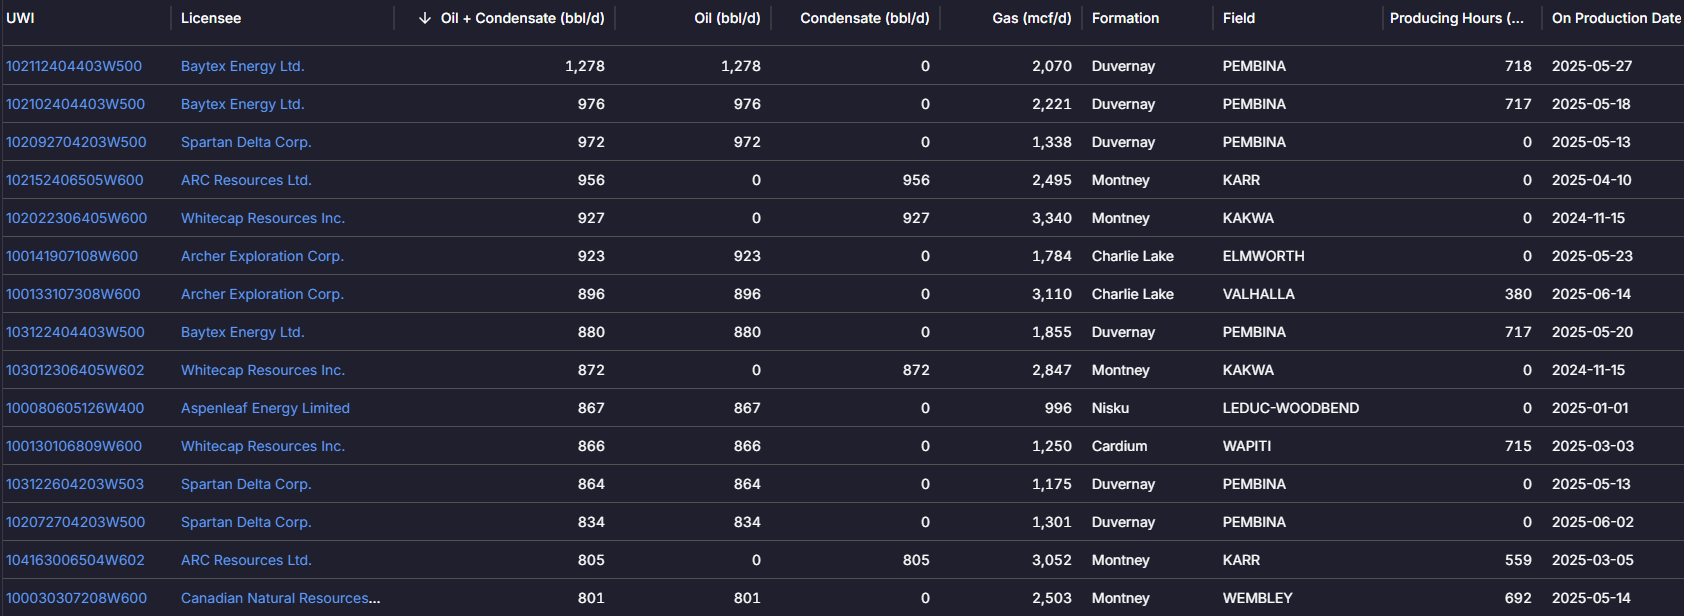
Task: Select the WAPITI field cell
Action: [x=1247, y=446]
